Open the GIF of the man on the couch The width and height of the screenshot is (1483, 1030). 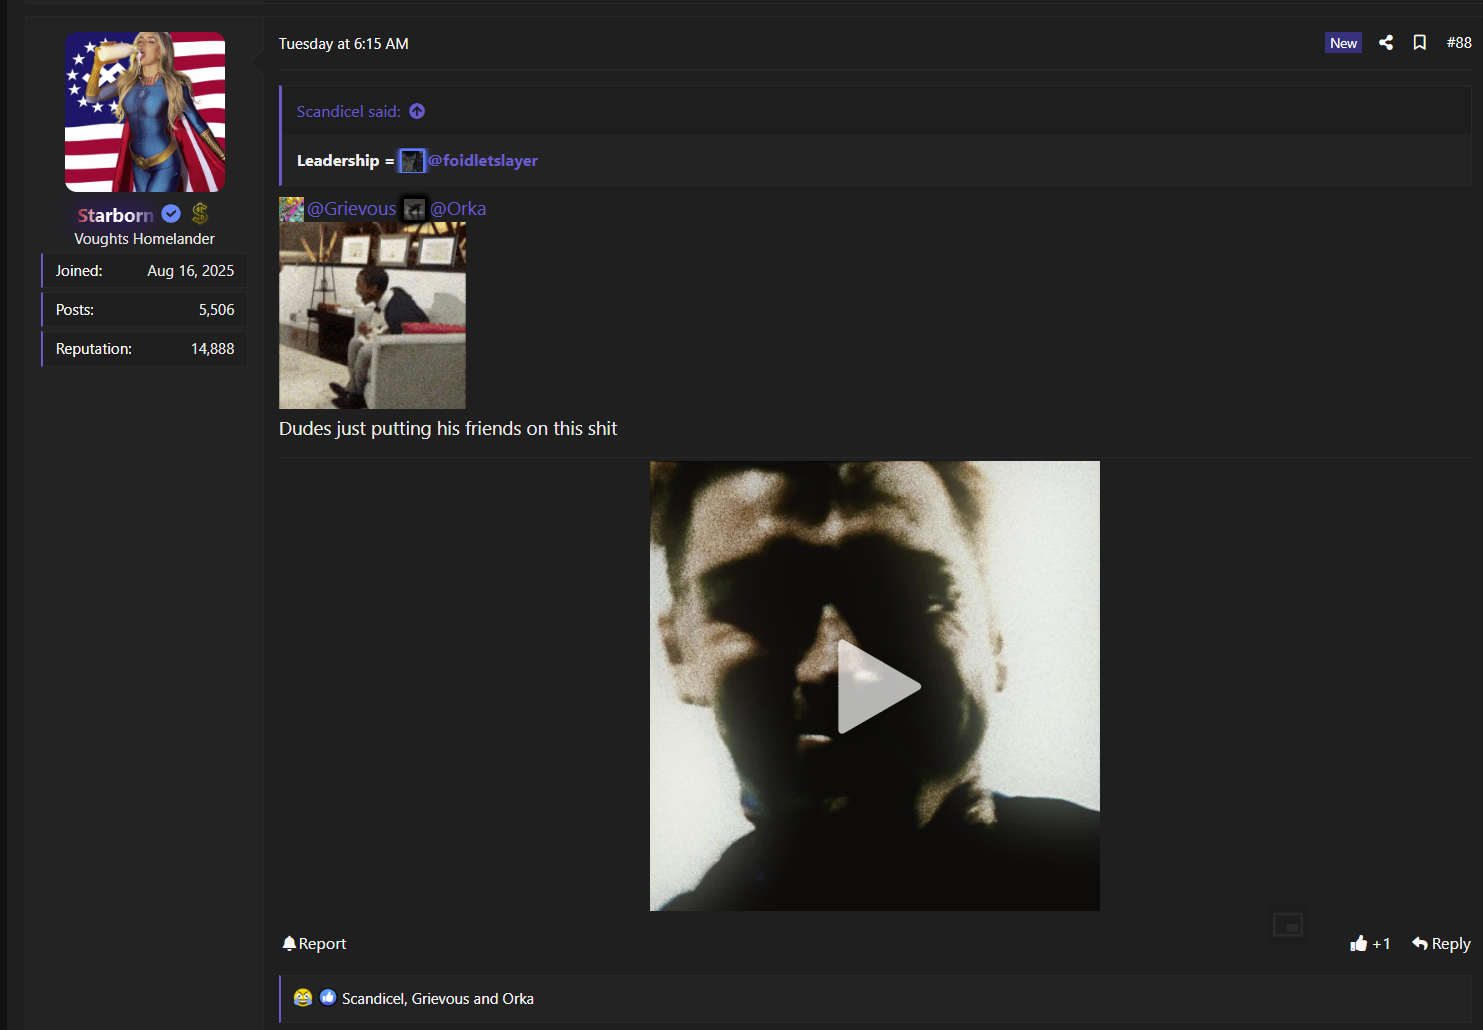(x=372, y=316)
